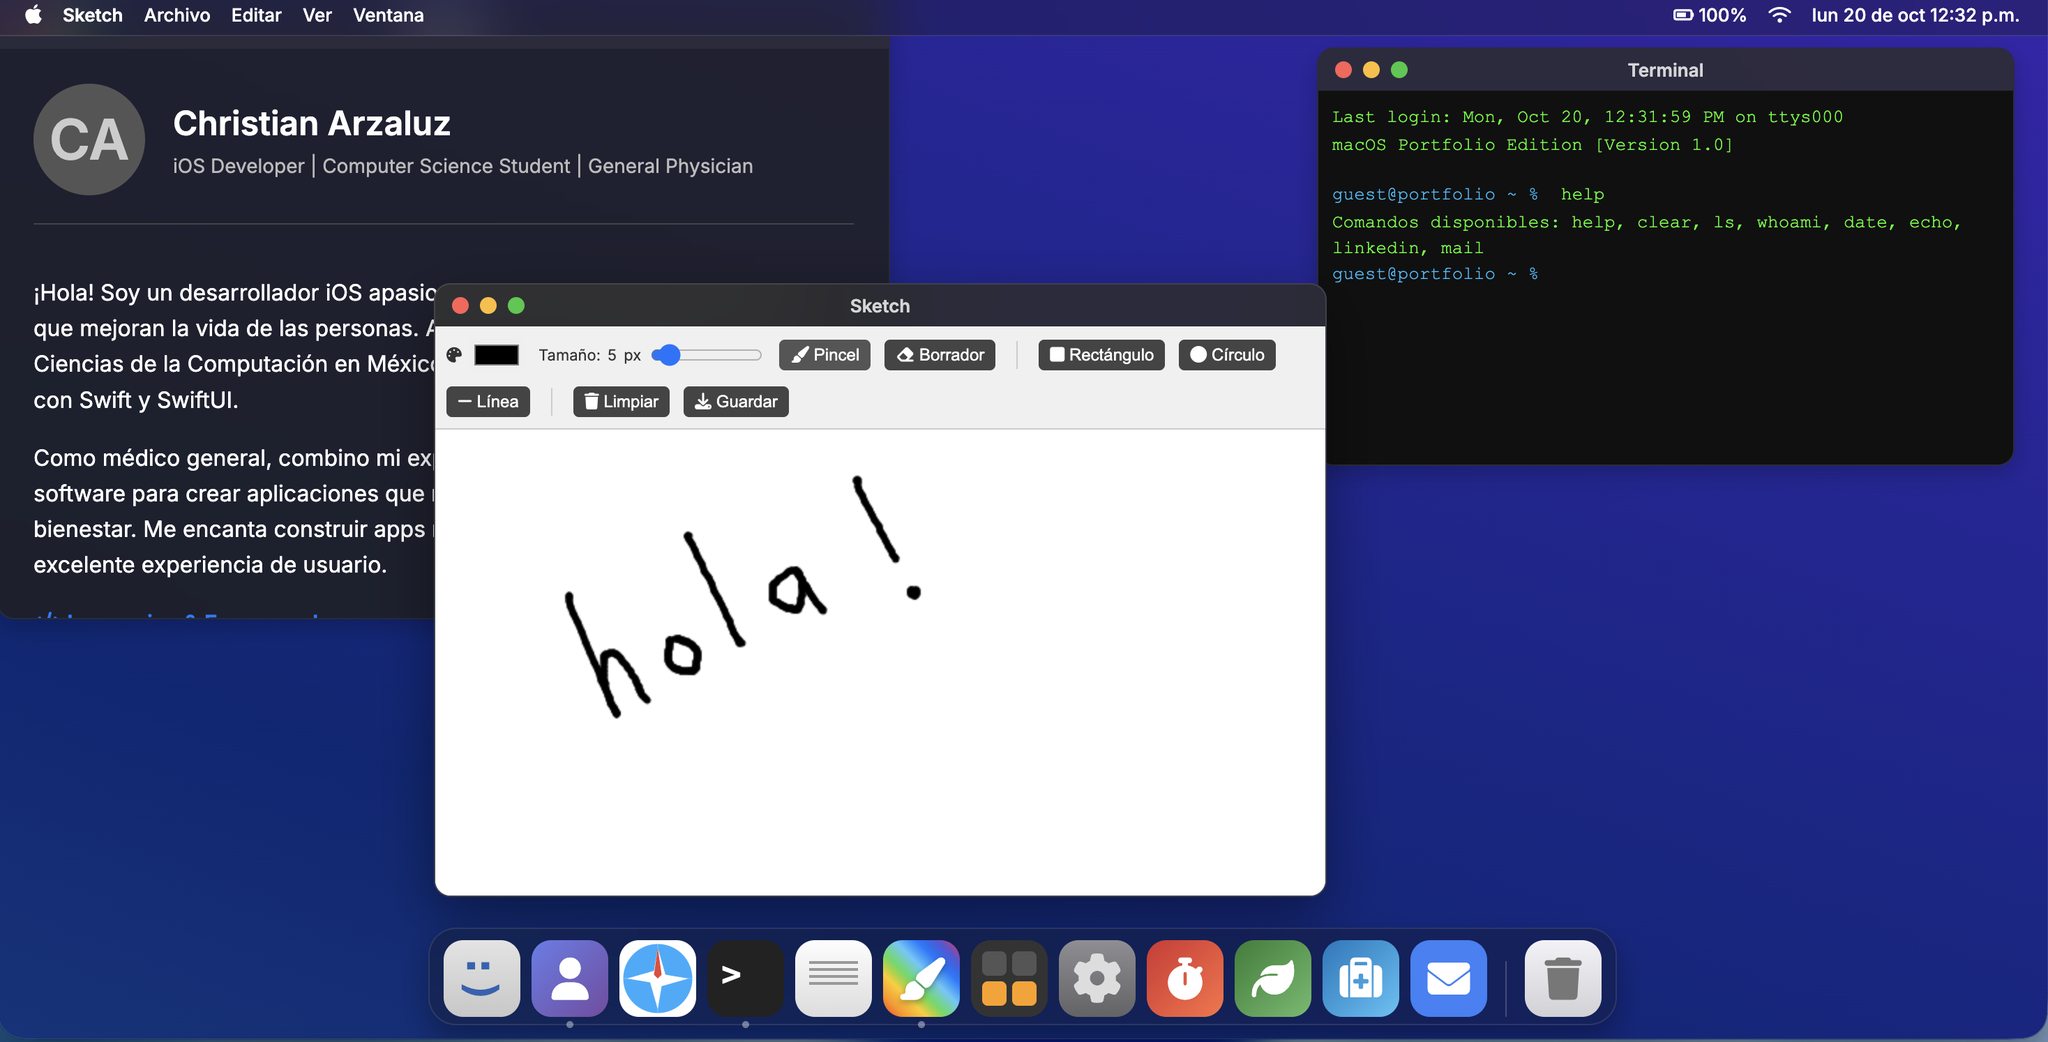The image size is (2048, 1042).
Task: Click the Wi-Fi status icon
Action: pos(1779,15)
